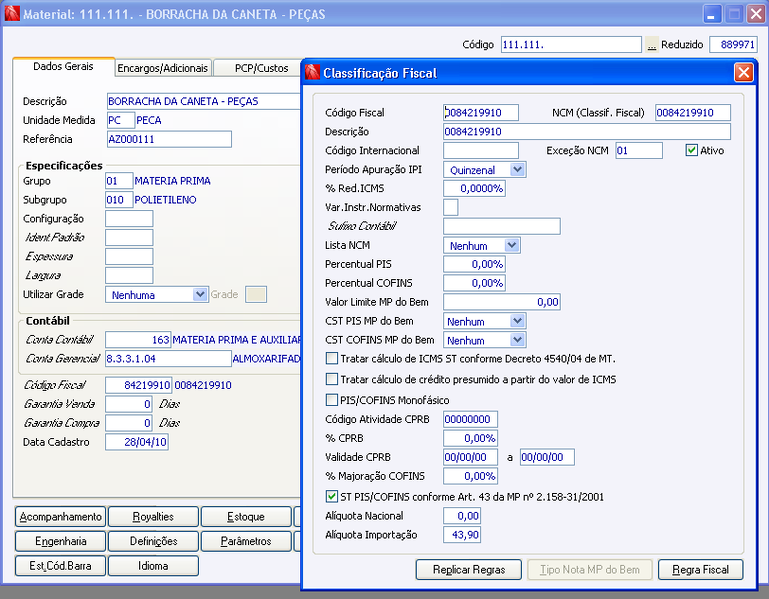The width and height of the screenshot is (769, 599).
Task: Click the Descrição field BORRACHA DA CANETA
Action: (204, 101)
